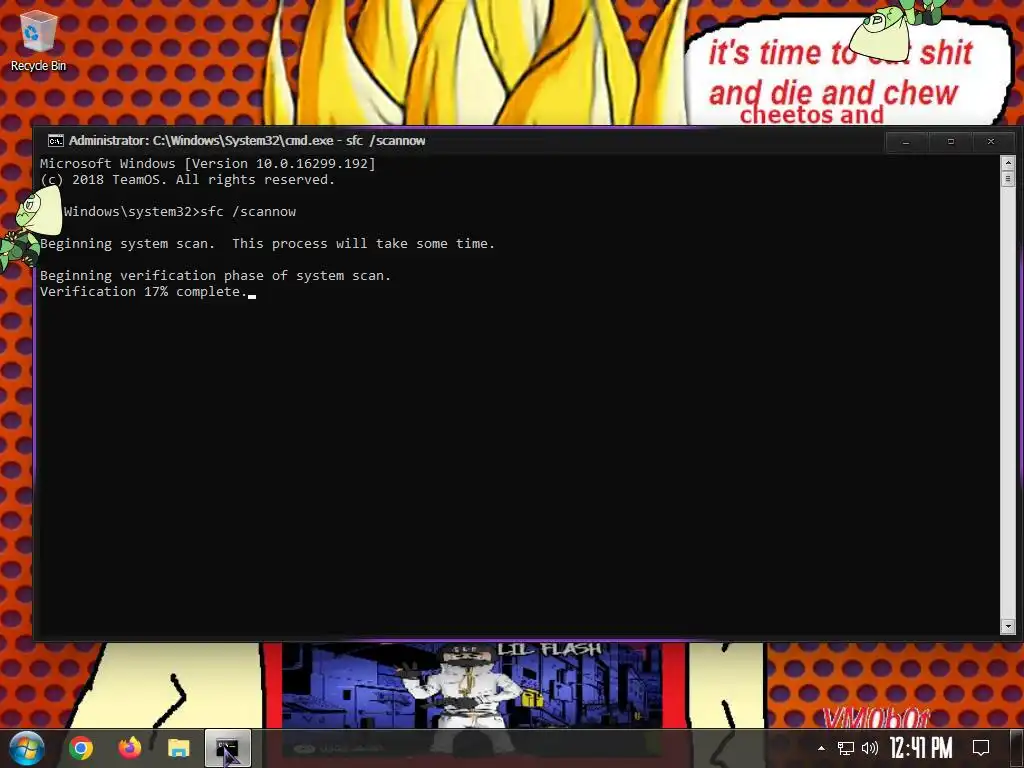Open the clock showing 12:41 PM
This screenshot has width=1024, height=768.
921,748
